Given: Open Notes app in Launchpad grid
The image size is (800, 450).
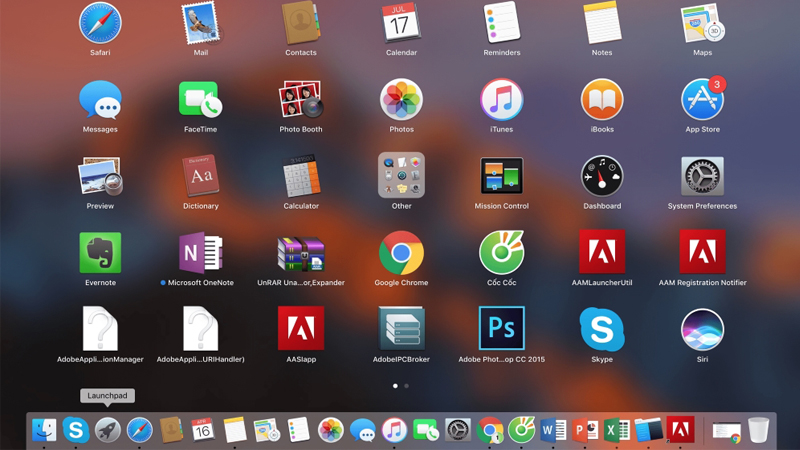Looking at the screenshot, I should (602, 23).
